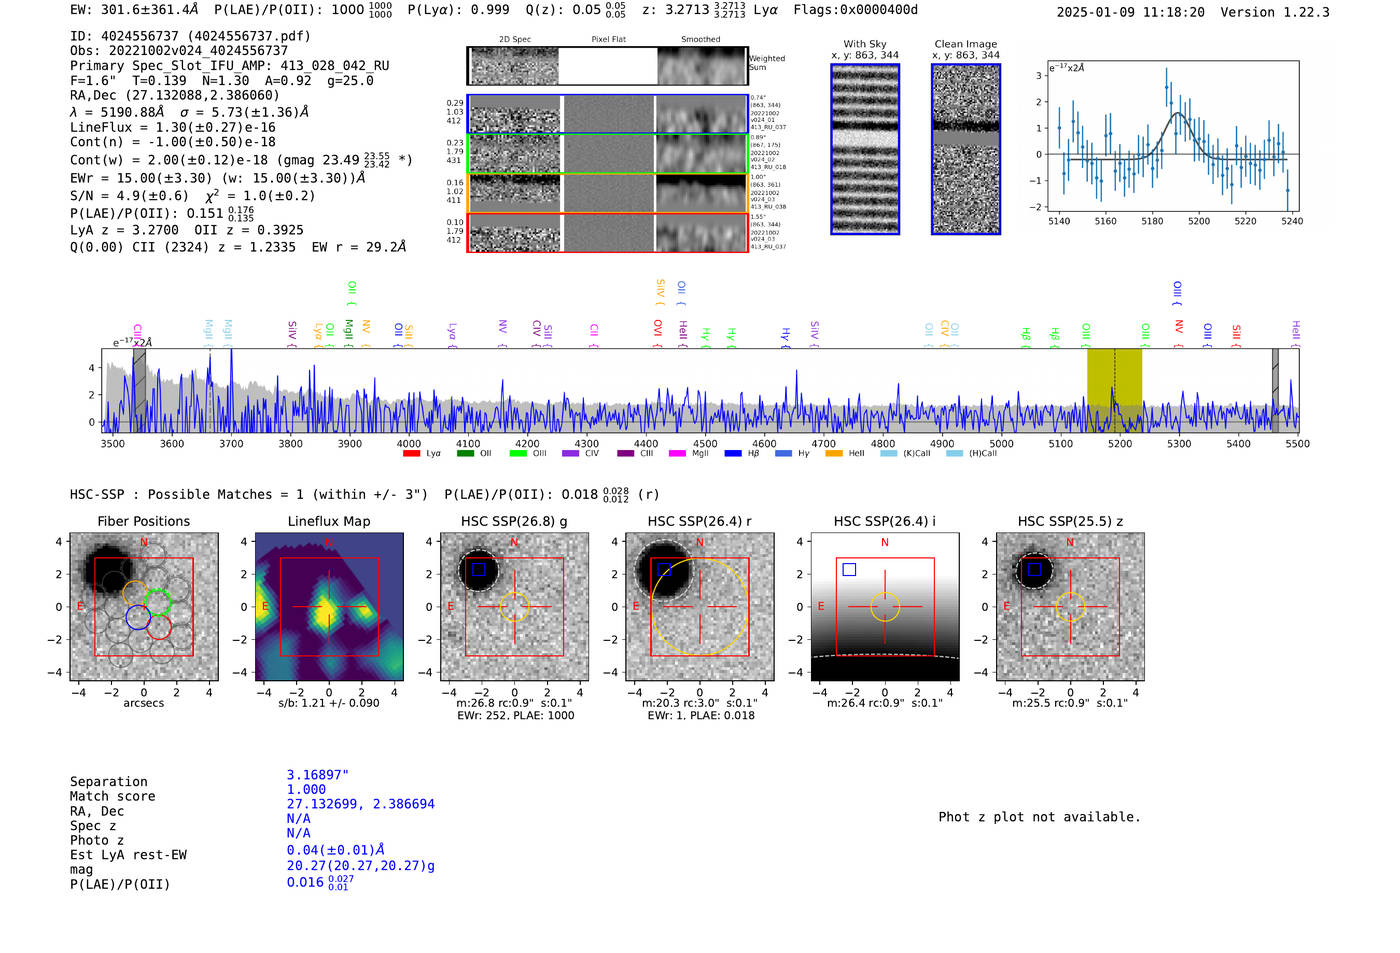The height and width of the screenshot is (953, 1400).
Task: Click the timestamp '2025-01-09 11:18:20'
Action: [1131, 12]
